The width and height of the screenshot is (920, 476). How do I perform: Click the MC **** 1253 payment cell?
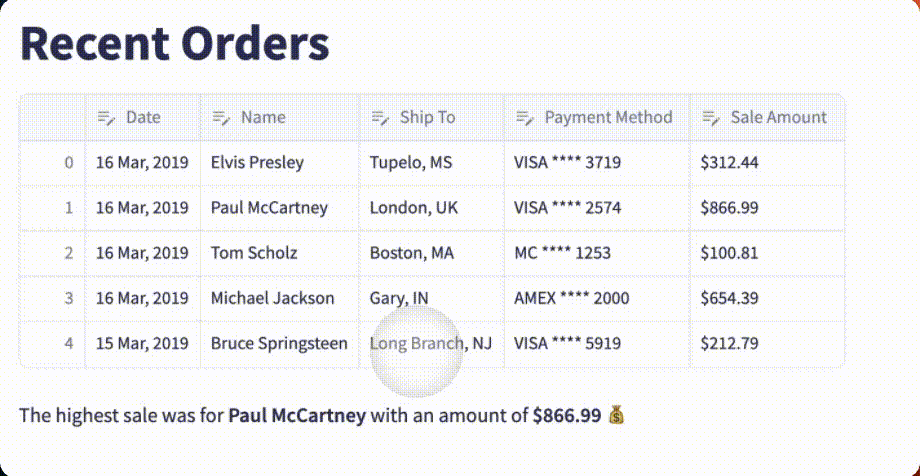[x=597, y=253]
